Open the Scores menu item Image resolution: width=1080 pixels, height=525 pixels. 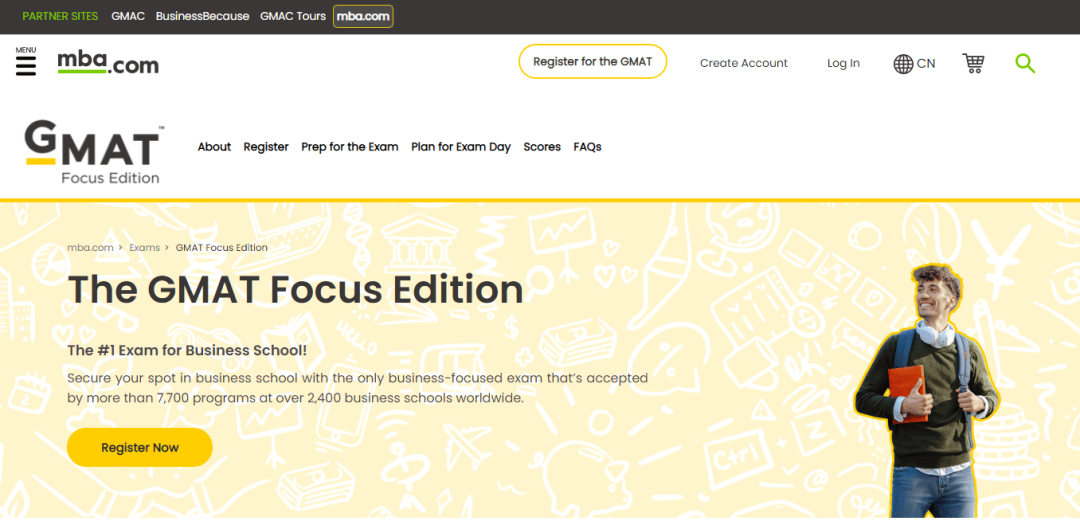tap(542, 147)
